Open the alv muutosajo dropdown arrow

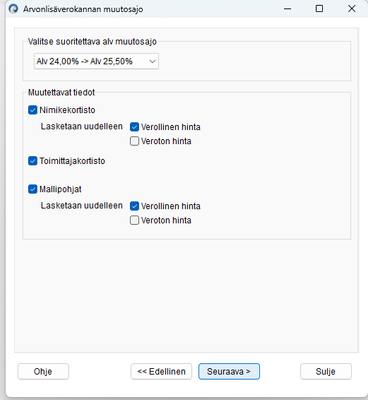[152, 61]
